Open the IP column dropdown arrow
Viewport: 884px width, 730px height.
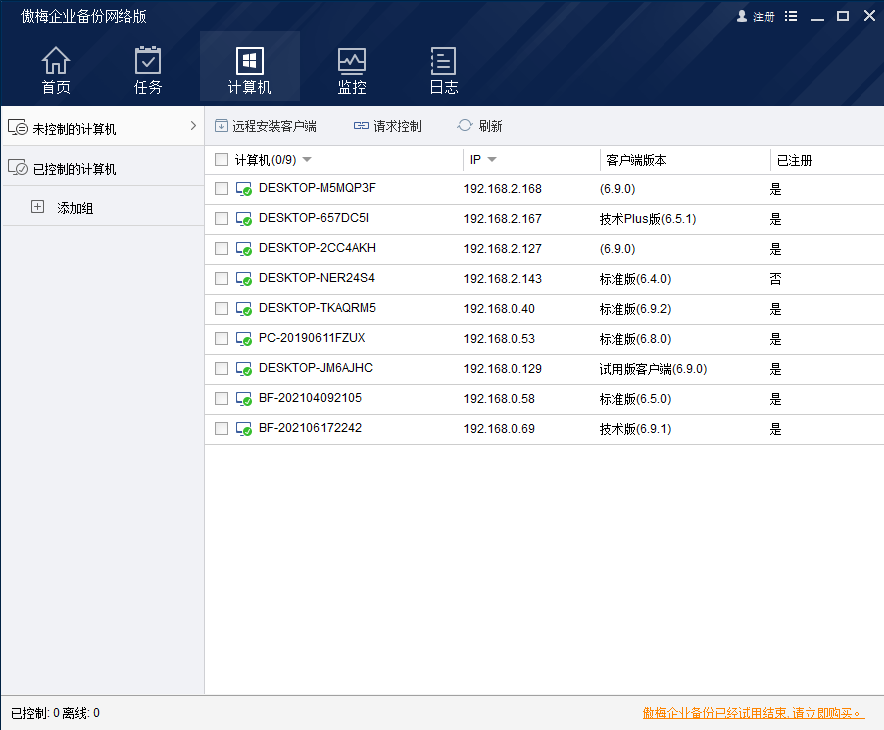pos(492,160)
